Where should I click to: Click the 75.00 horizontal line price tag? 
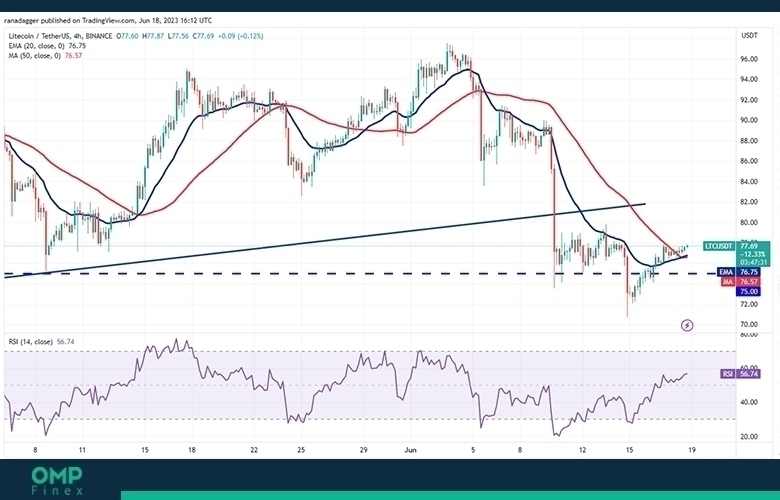(749, 292)
